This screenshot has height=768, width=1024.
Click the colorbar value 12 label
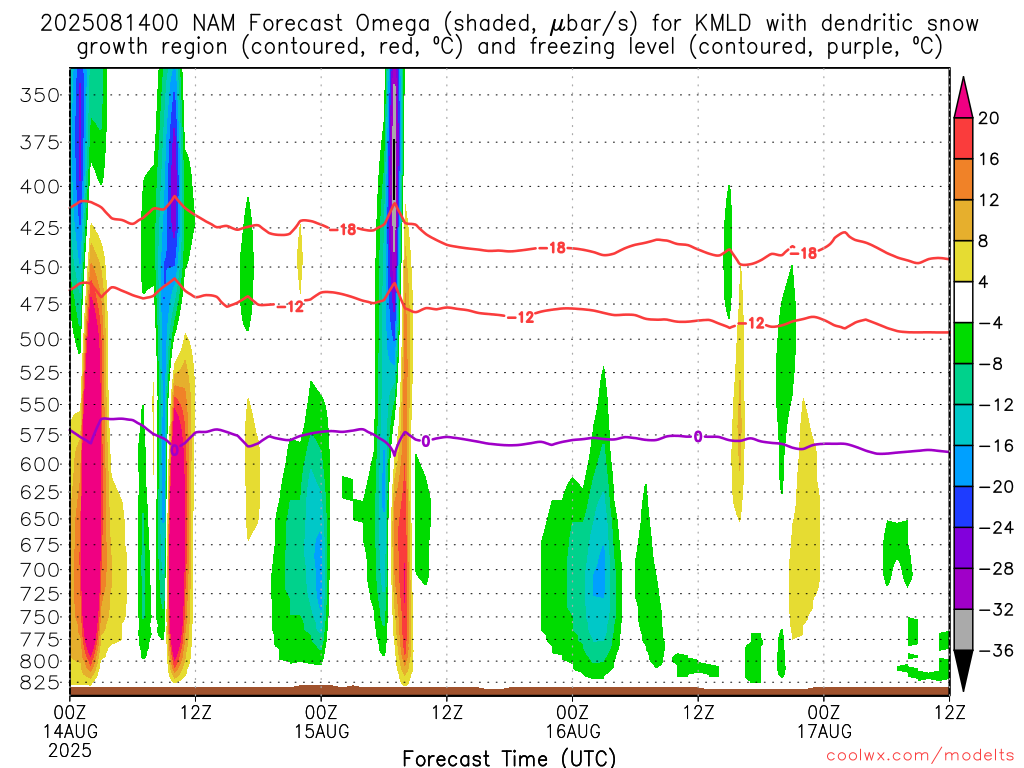(x=989, y=200)
